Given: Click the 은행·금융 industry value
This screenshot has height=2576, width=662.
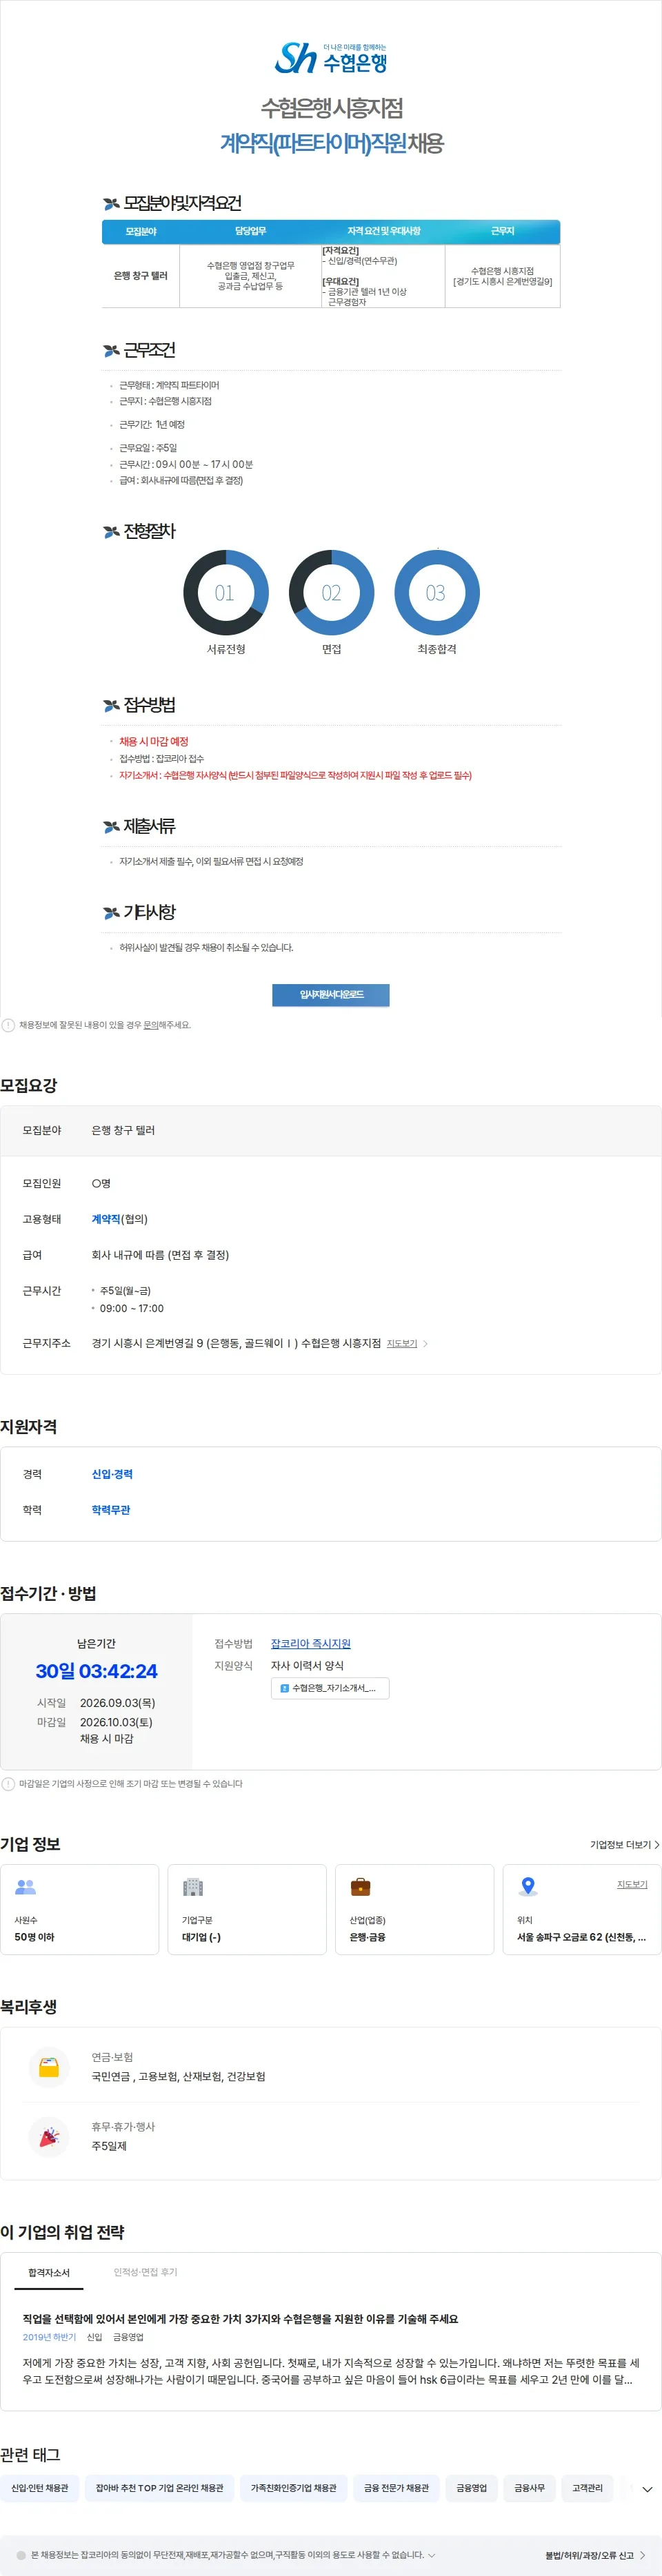Looking at the screenshot, I should click(367, 1936).
